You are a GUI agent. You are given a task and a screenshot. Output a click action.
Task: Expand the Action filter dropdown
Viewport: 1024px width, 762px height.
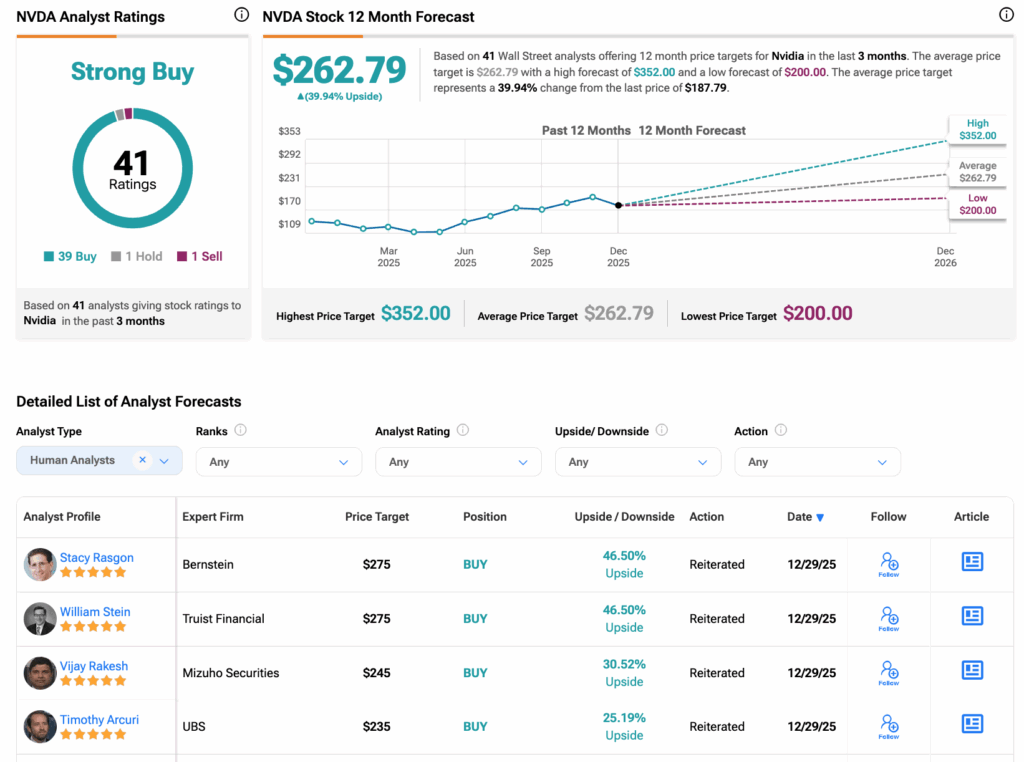[x=817, y=462]
